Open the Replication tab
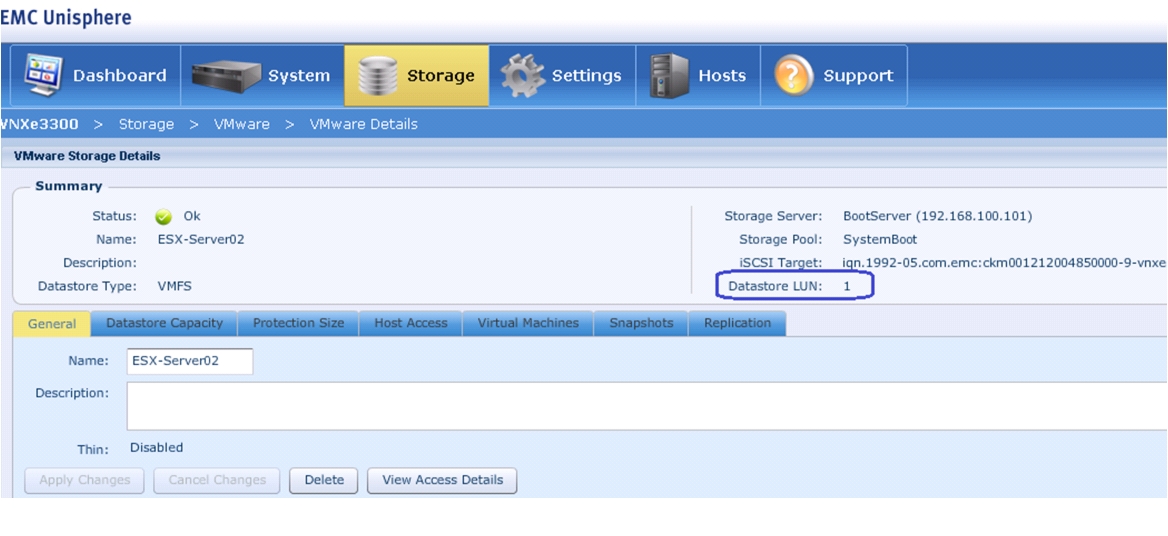The image size is (1168, 536). click(x=737, y=323)
